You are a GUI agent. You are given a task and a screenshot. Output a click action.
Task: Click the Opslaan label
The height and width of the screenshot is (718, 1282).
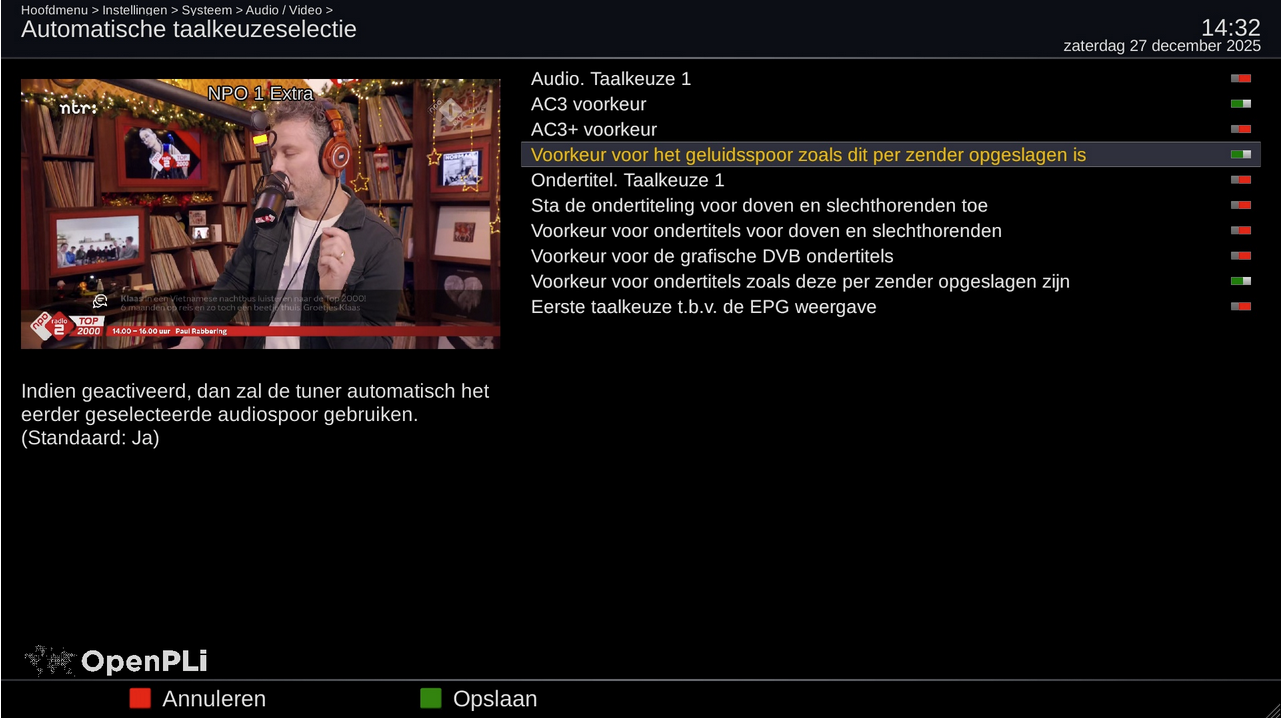495,699
